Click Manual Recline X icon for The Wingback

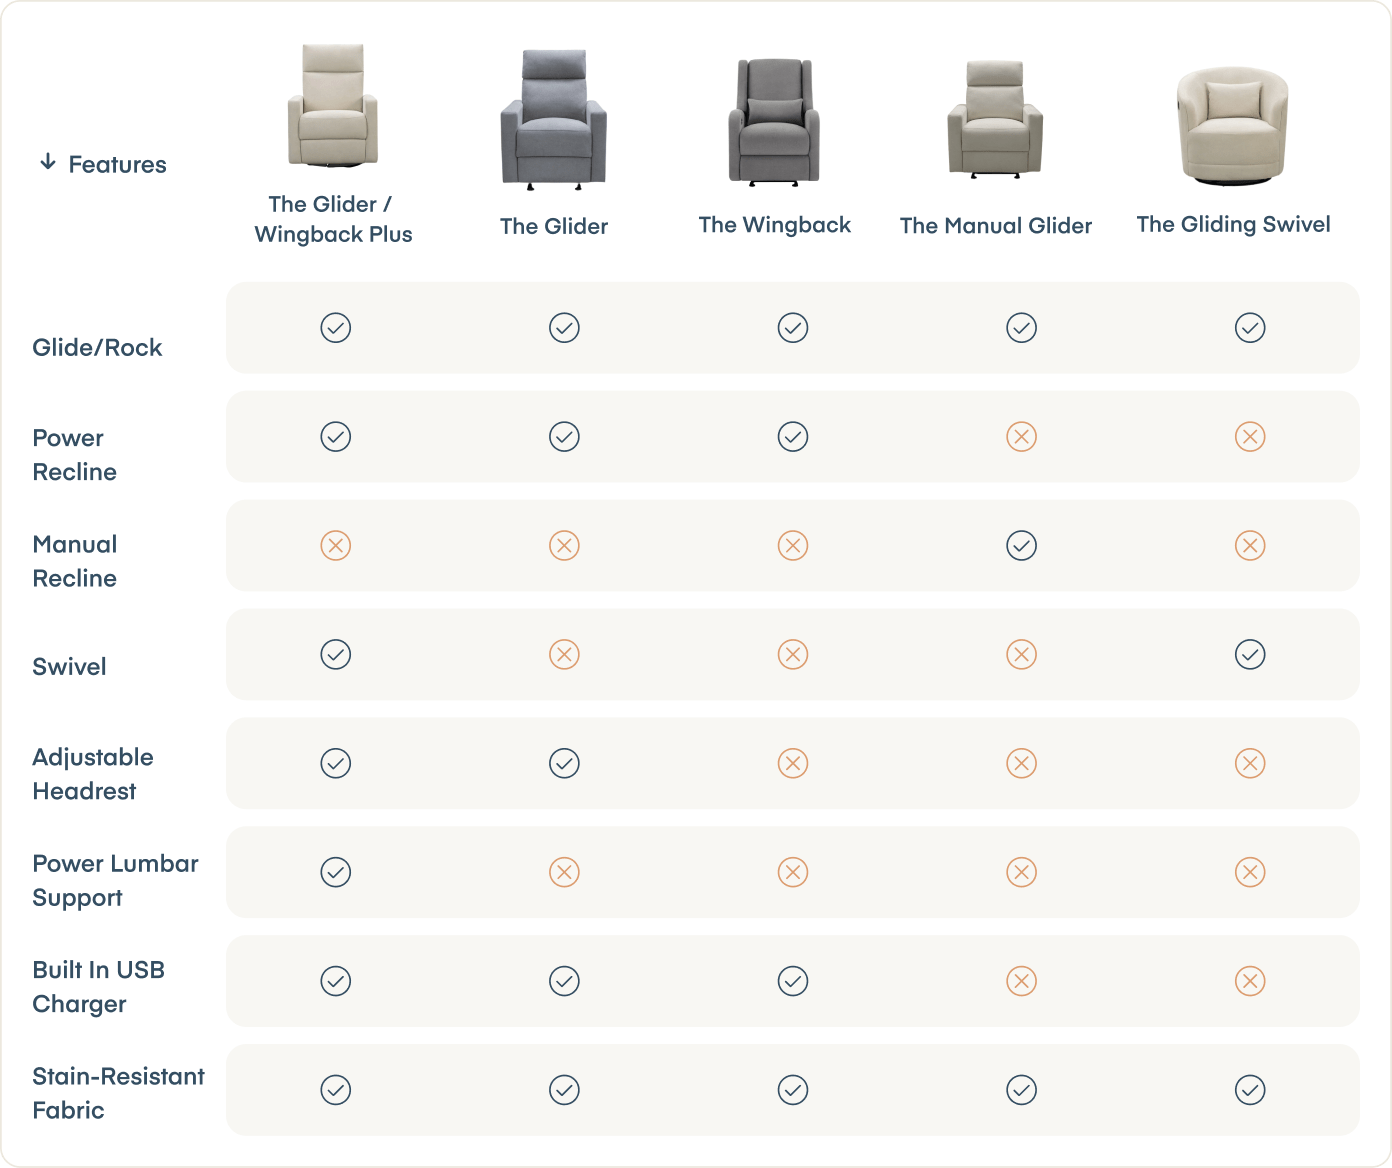click(x=793, y=546)
